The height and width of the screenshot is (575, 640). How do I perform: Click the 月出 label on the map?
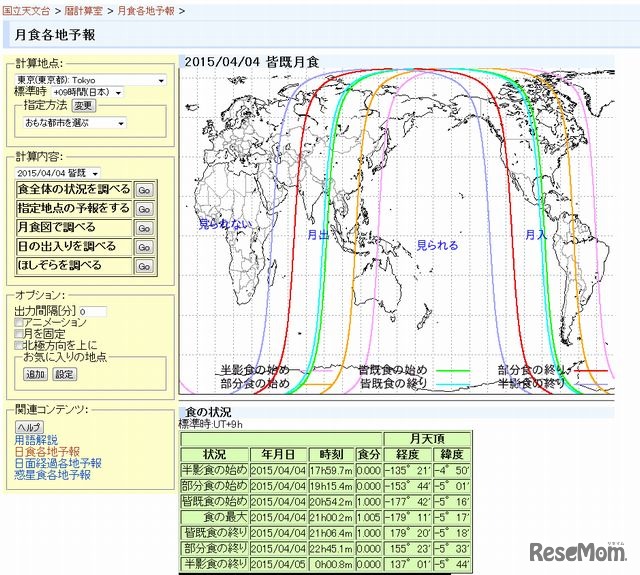click(318, 235)
